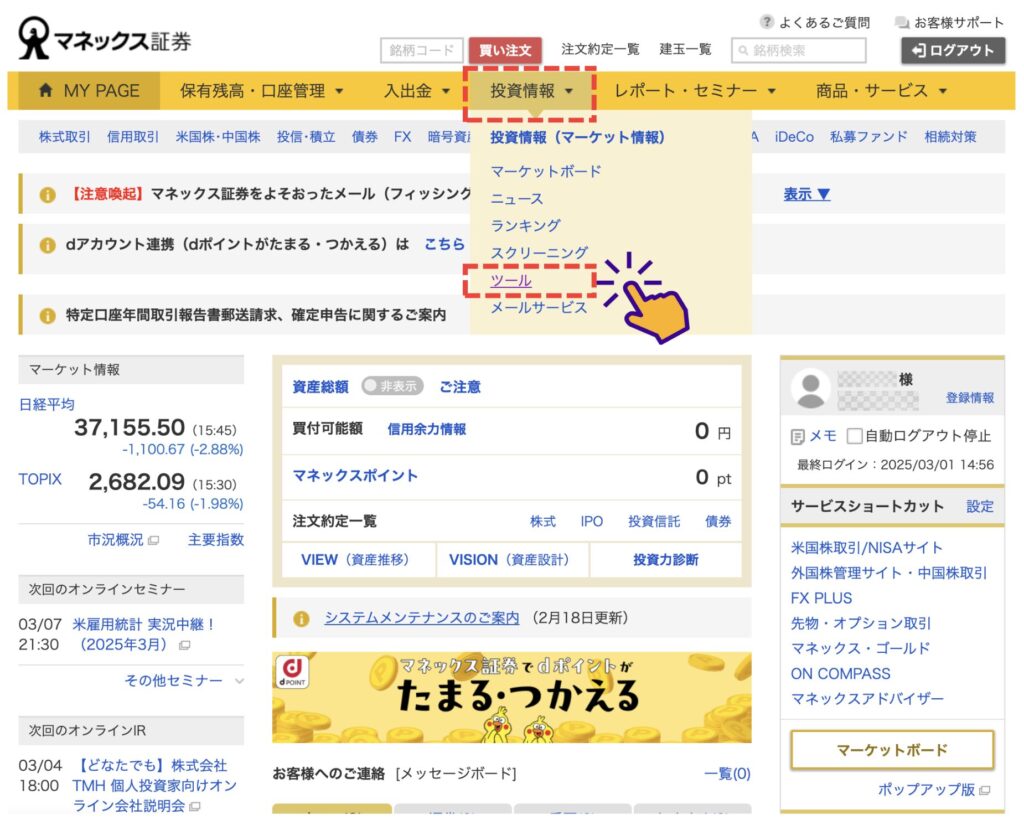Open the FX PLUS shortcut
This screenshot has height=825, width=1024.
tap(822, 598)
